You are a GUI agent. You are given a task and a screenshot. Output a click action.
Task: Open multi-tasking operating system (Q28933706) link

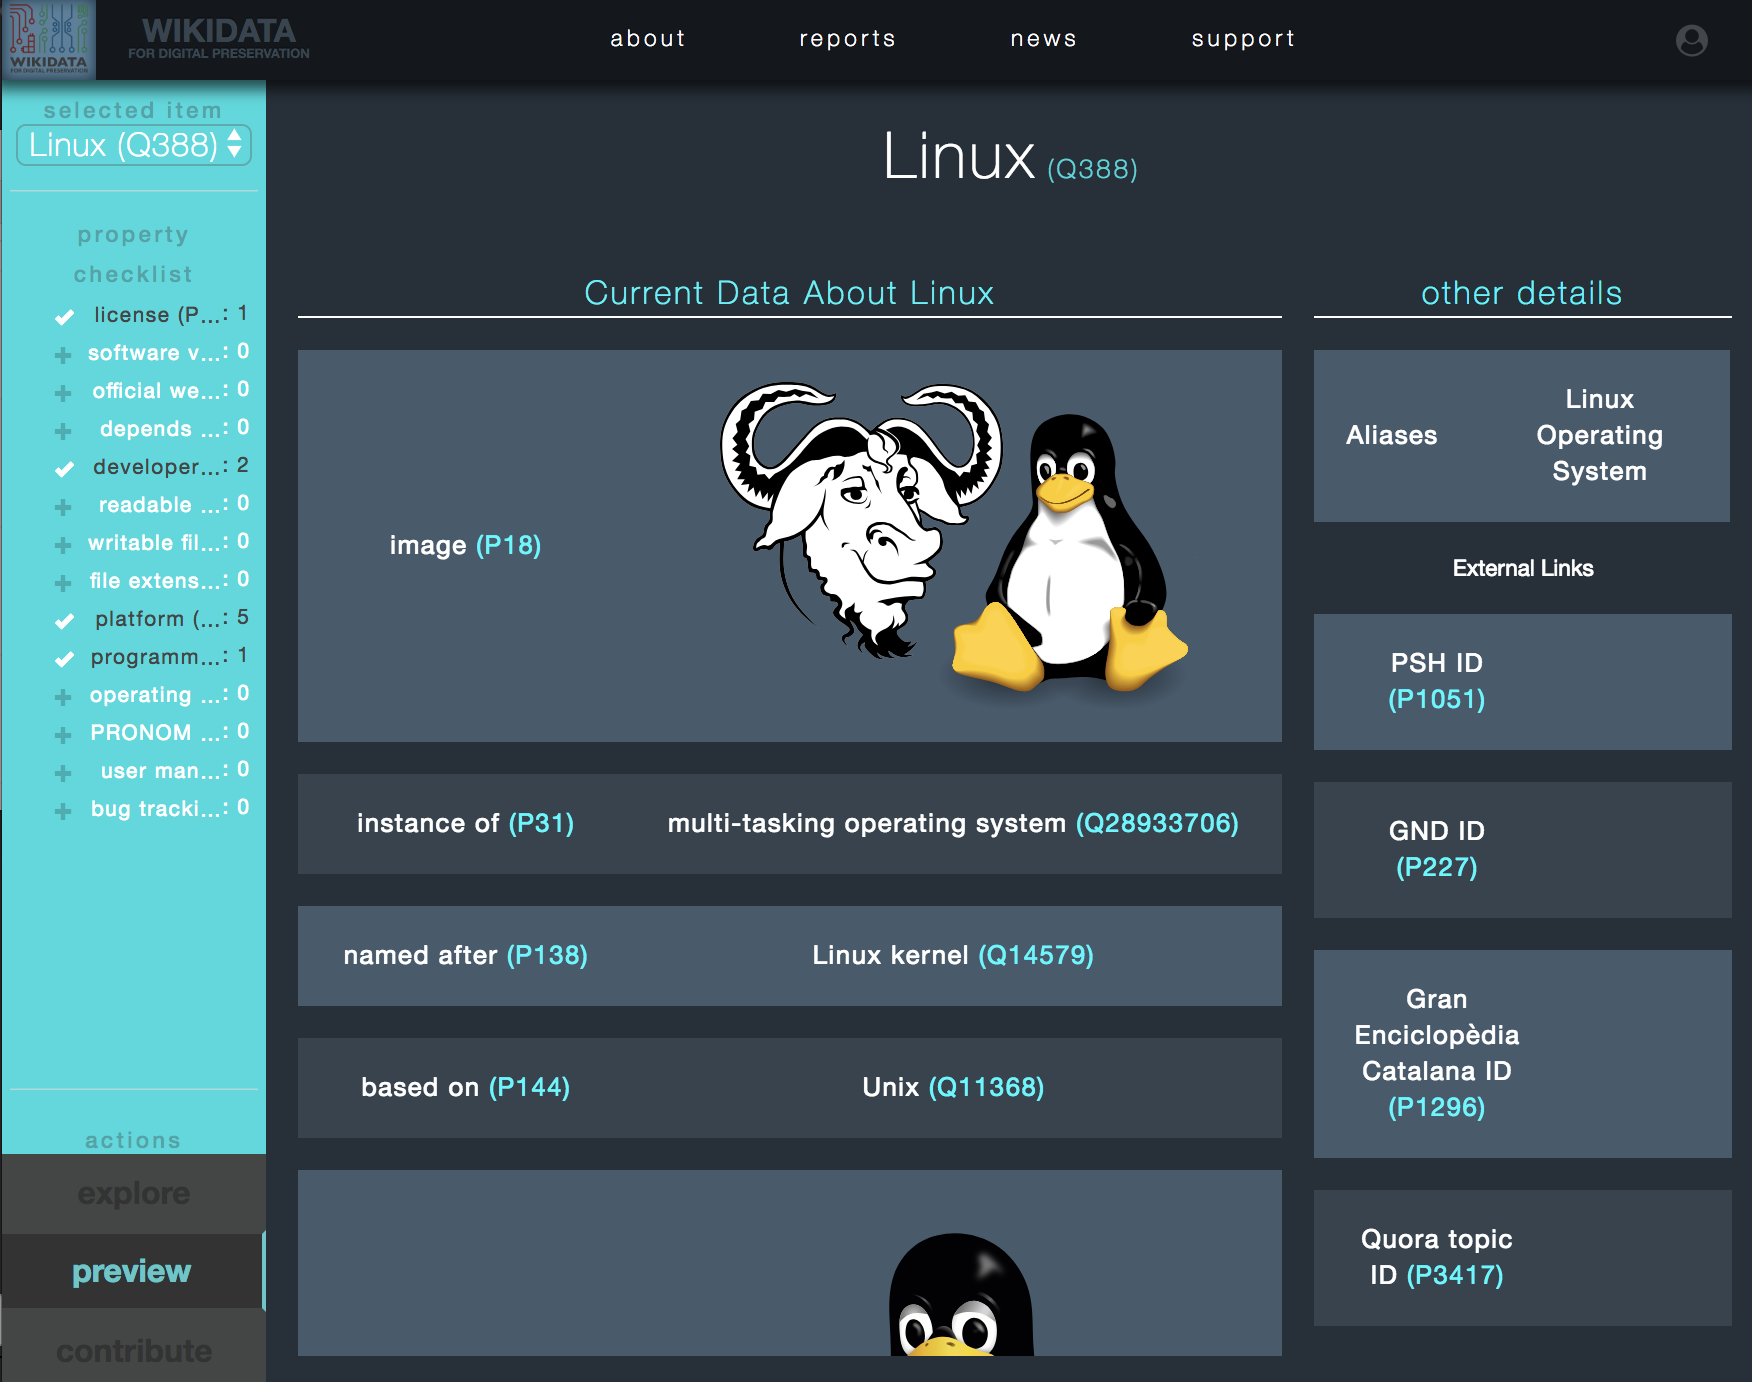[953, 823]
